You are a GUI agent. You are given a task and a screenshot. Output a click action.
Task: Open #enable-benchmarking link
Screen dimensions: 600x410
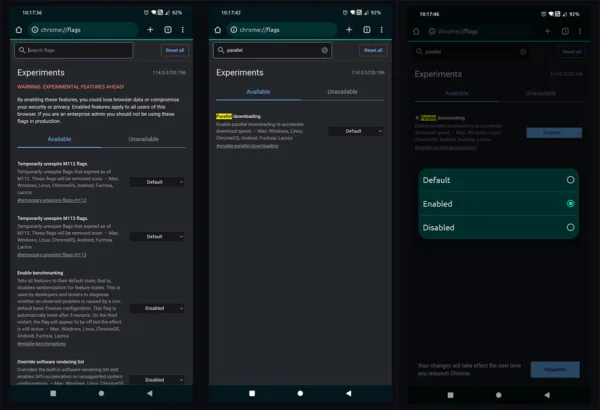[41, 344]
